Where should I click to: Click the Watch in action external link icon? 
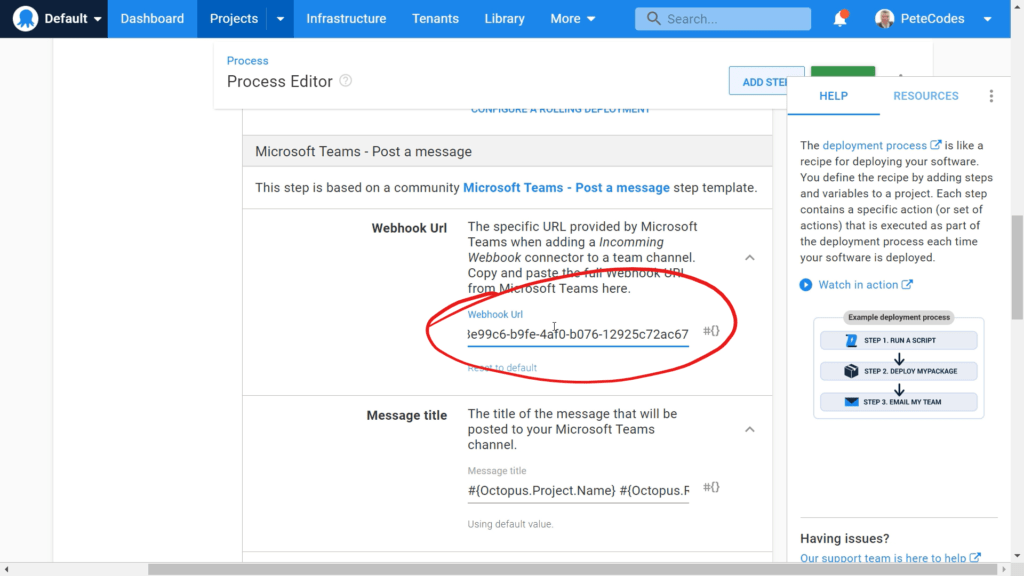coord(907,284)
